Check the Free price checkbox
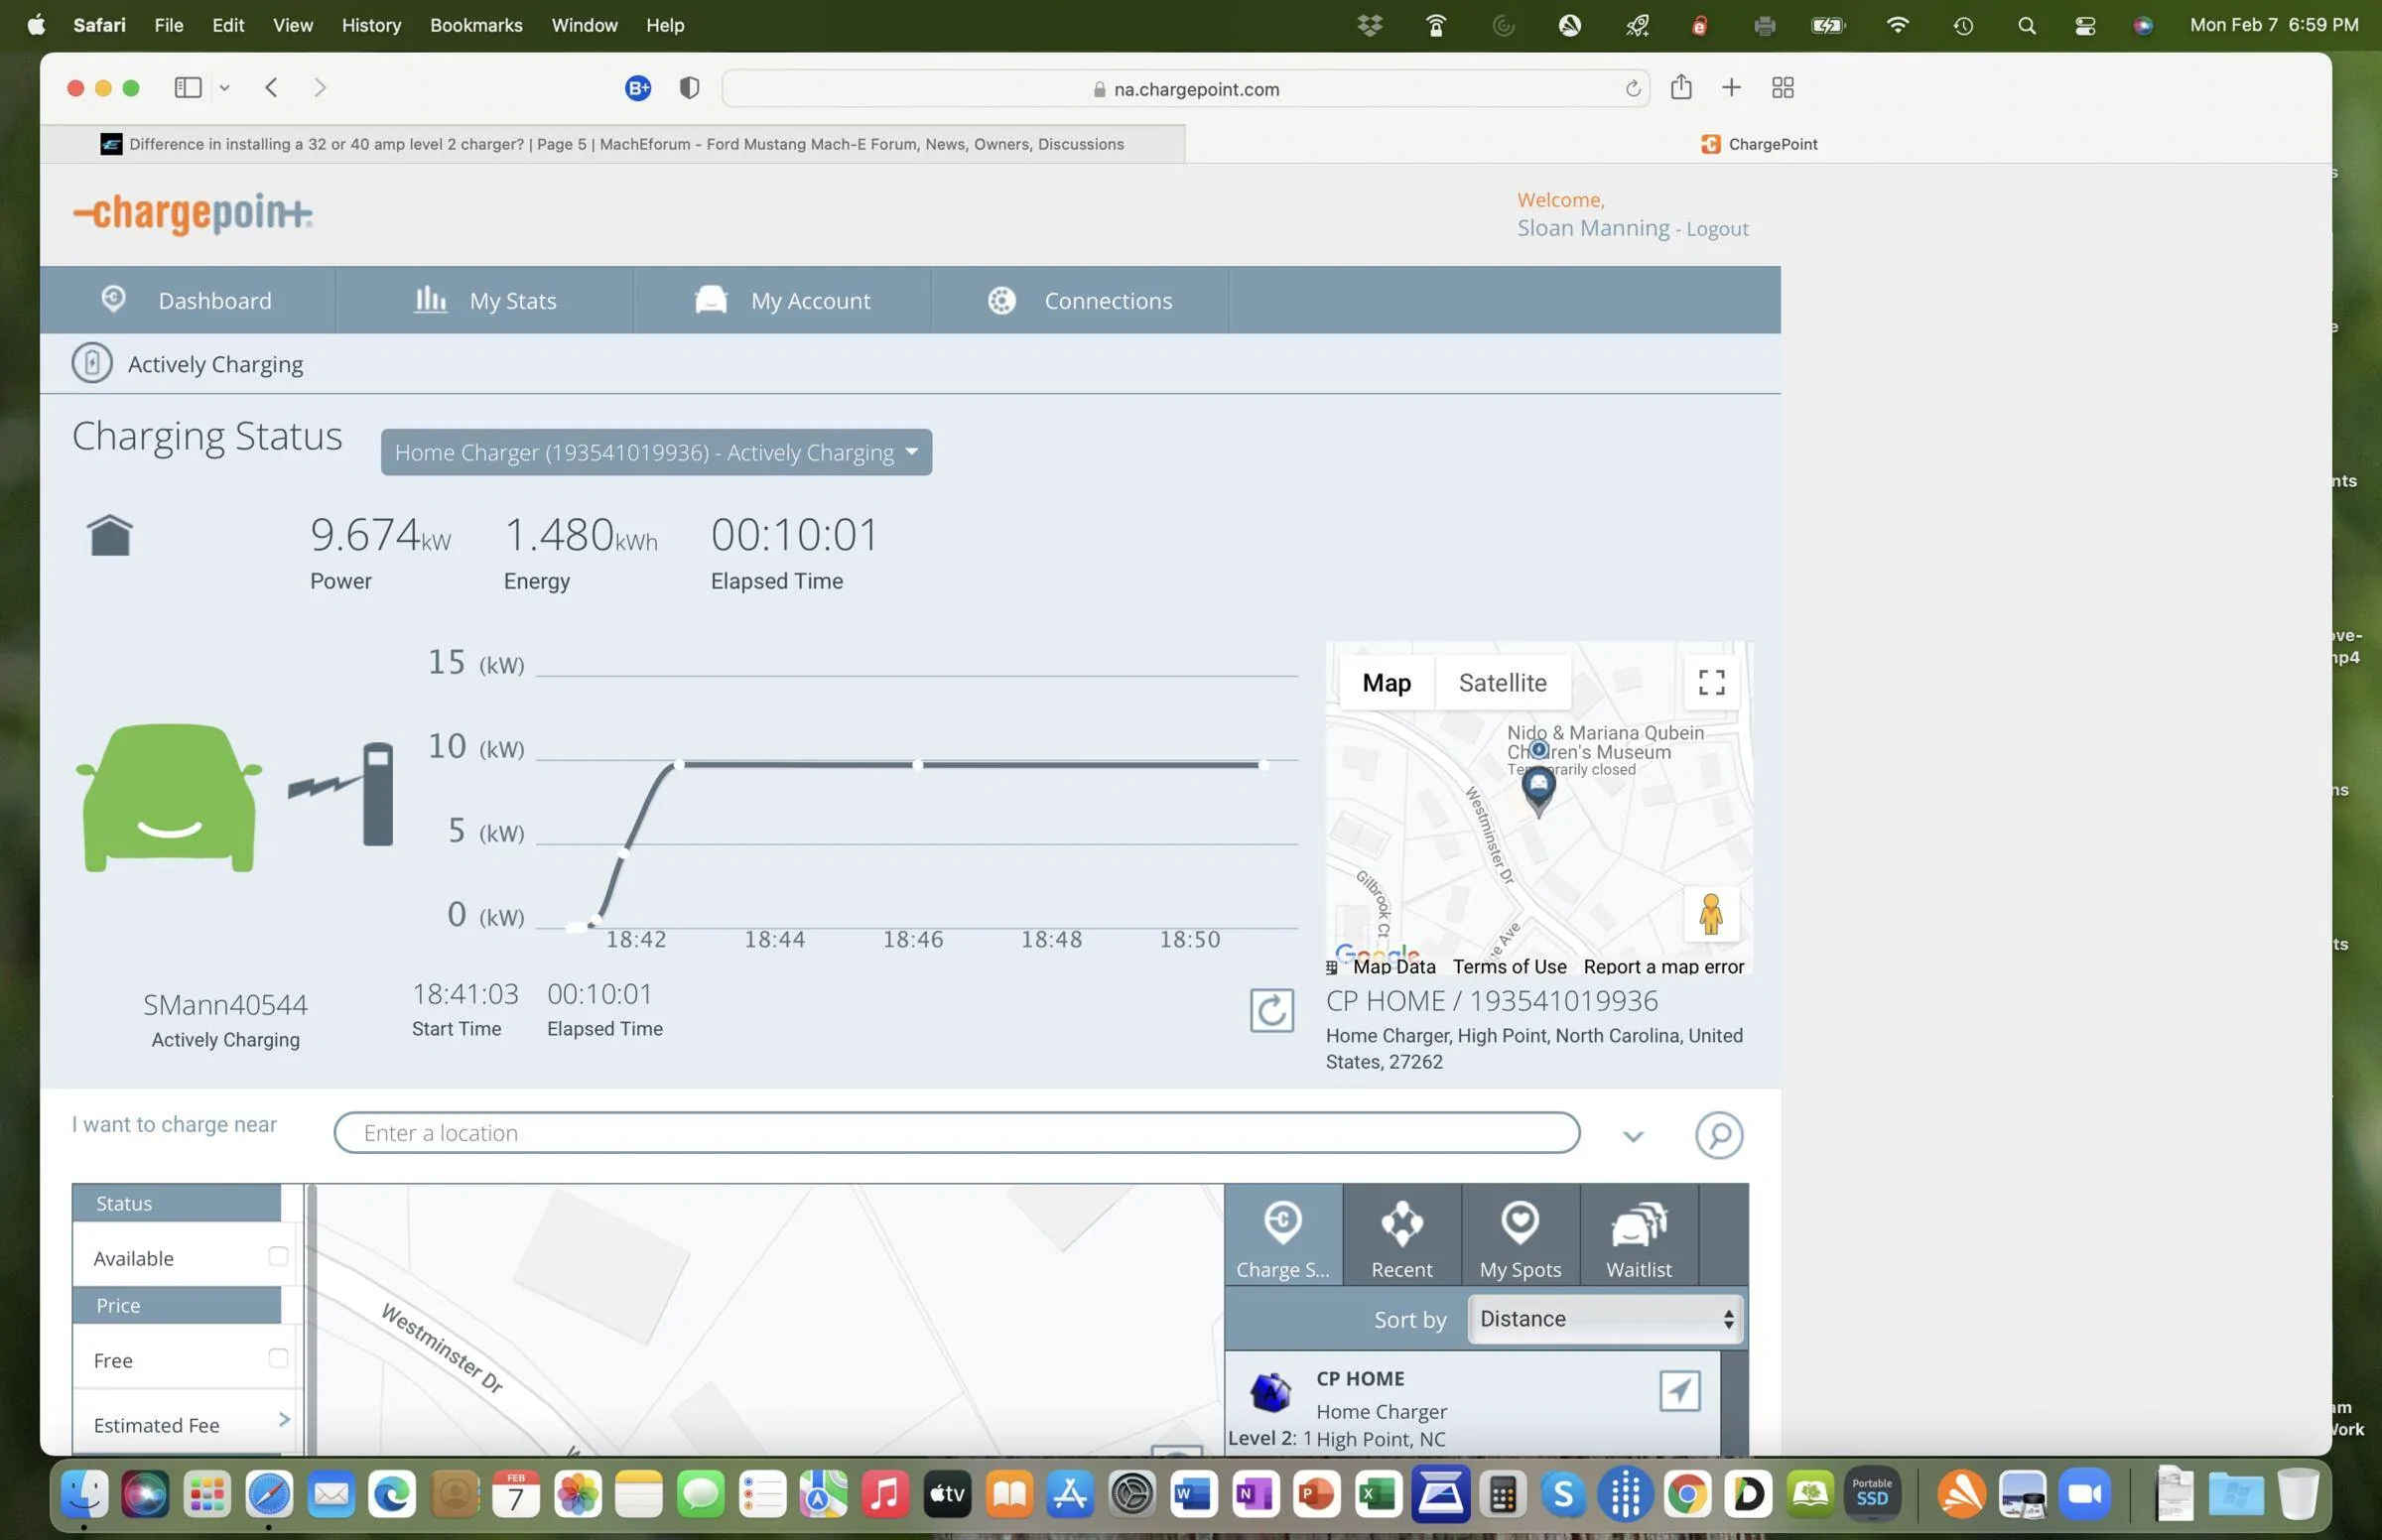This screenshot has height=1540, width=2382. point(278,1358)
